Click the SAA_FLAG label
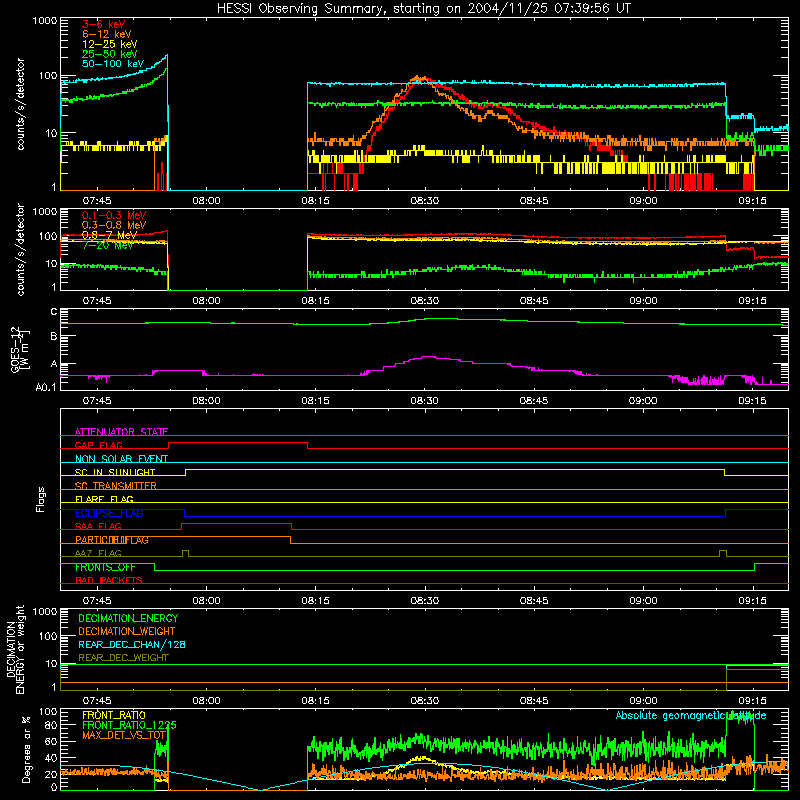The image size is (800, 800). click(98, 527)
